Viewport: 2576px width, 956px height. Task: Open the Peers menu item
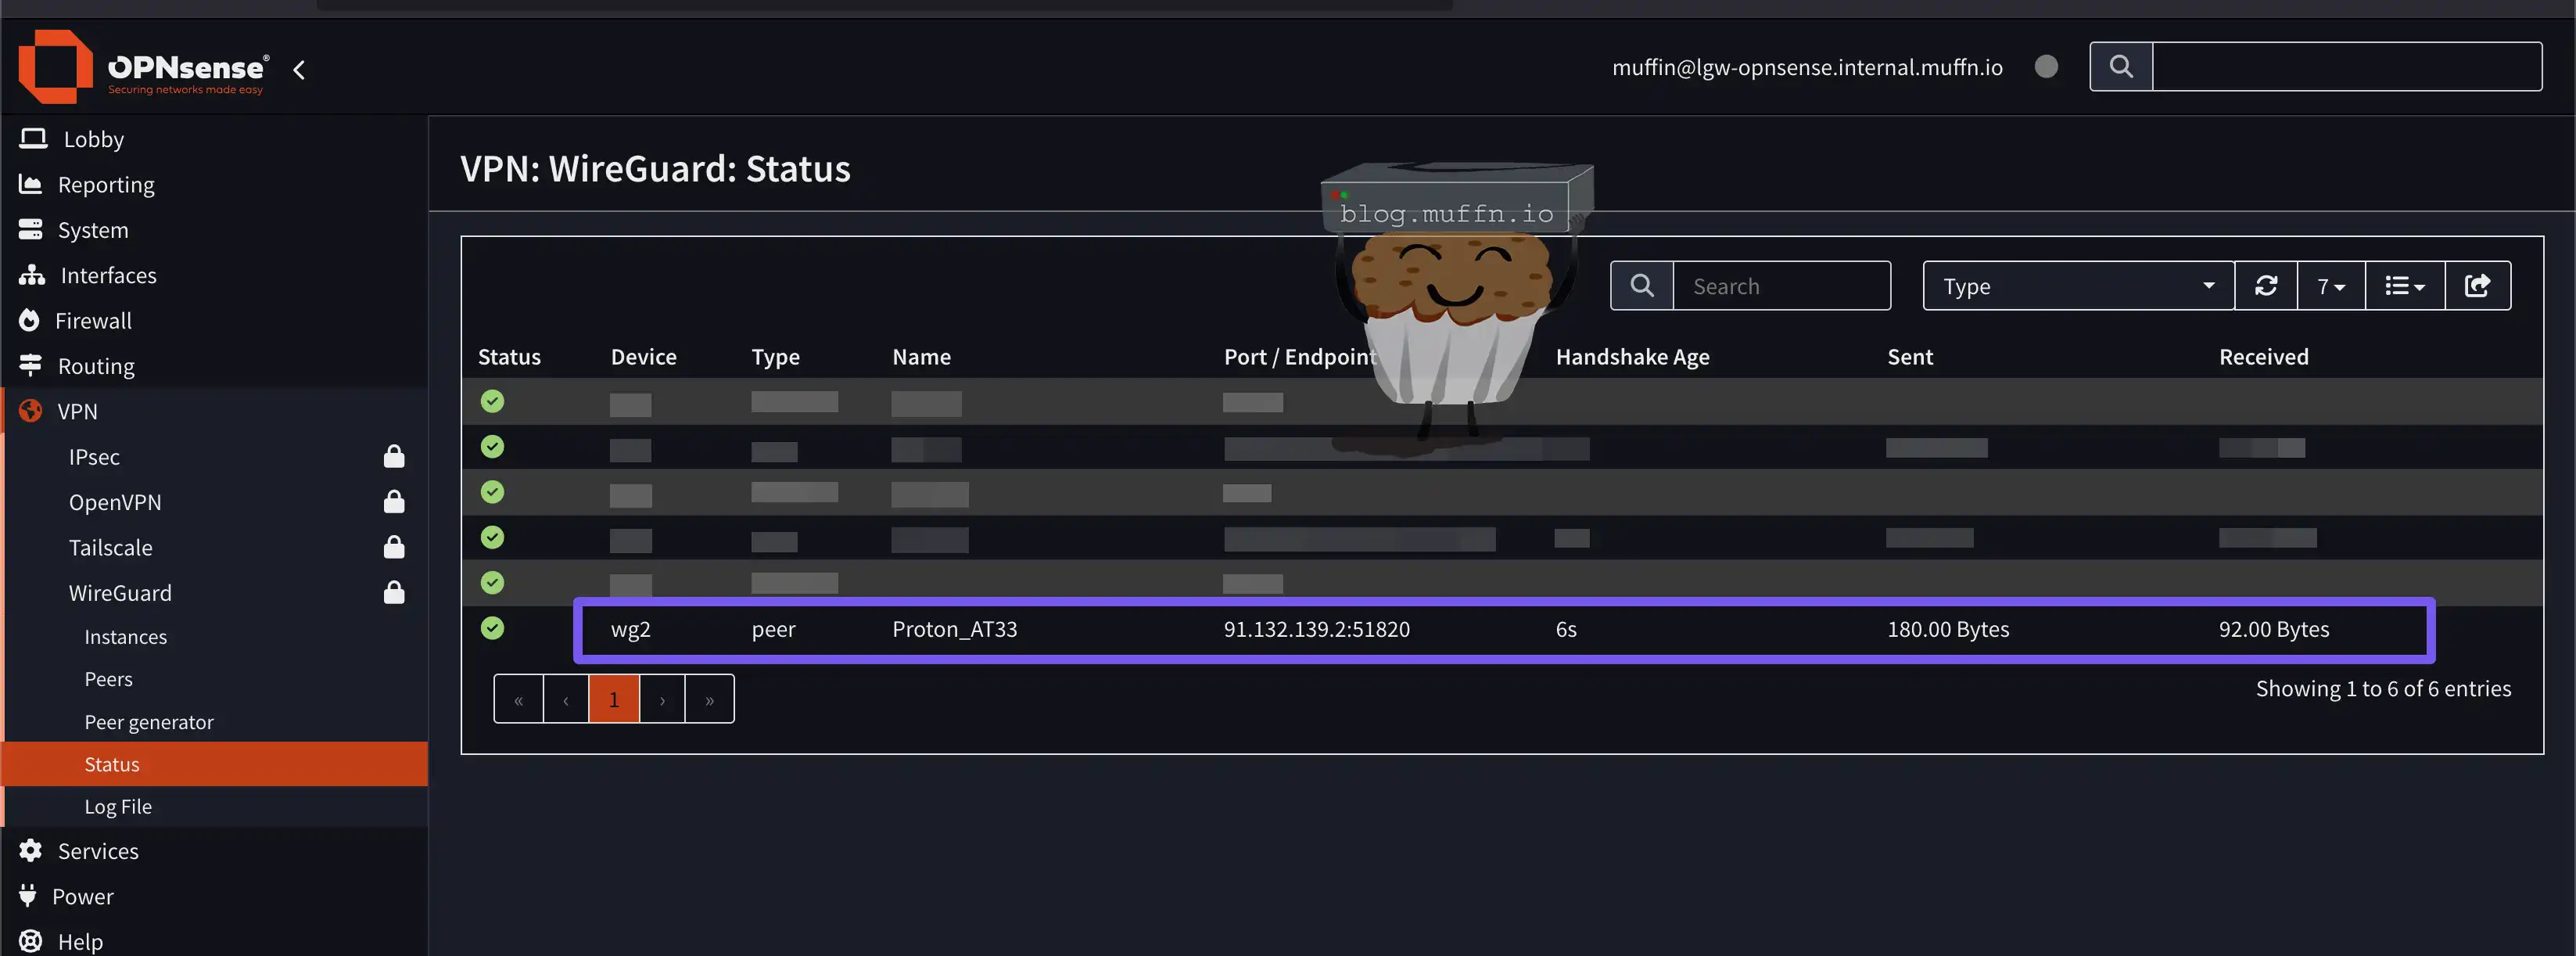[108, 679]
